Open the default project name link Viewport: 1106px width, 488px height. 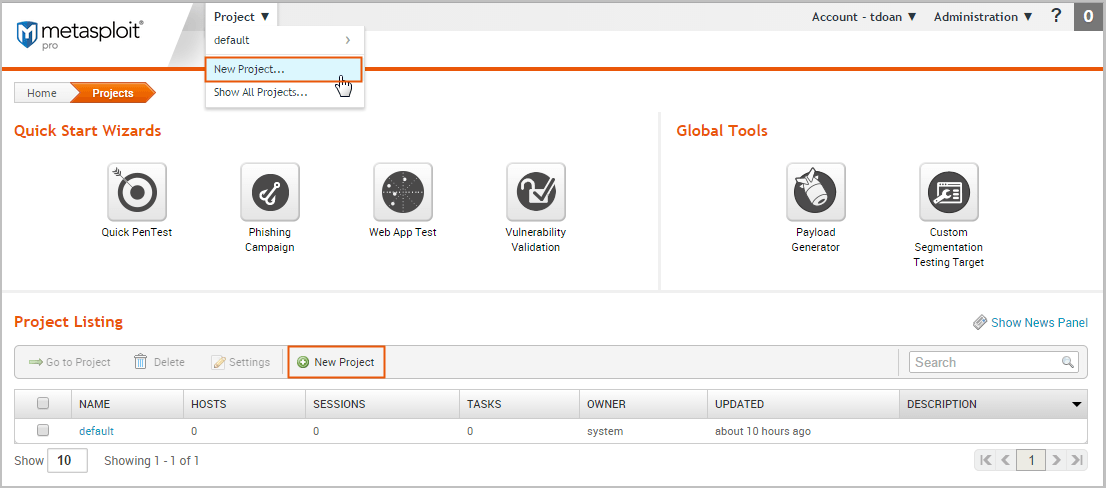[96, 431]
